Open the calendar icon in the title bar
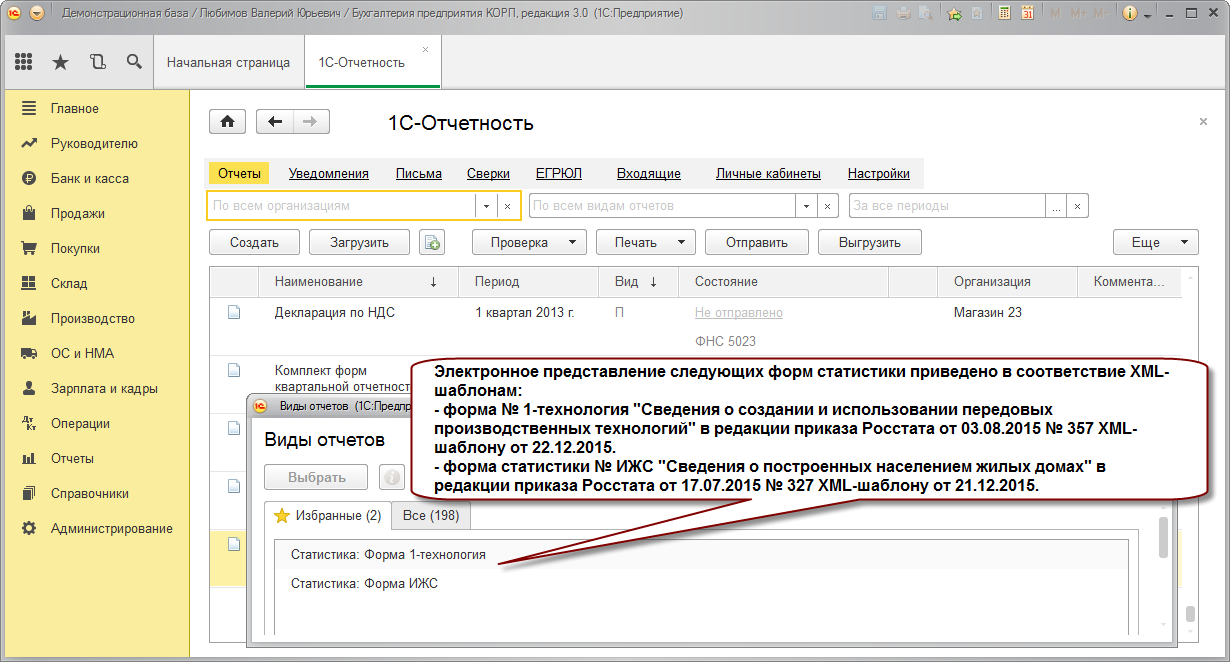Image resolution: width=1230 pixels, height=662 pixels. (x=1026, y=13)
